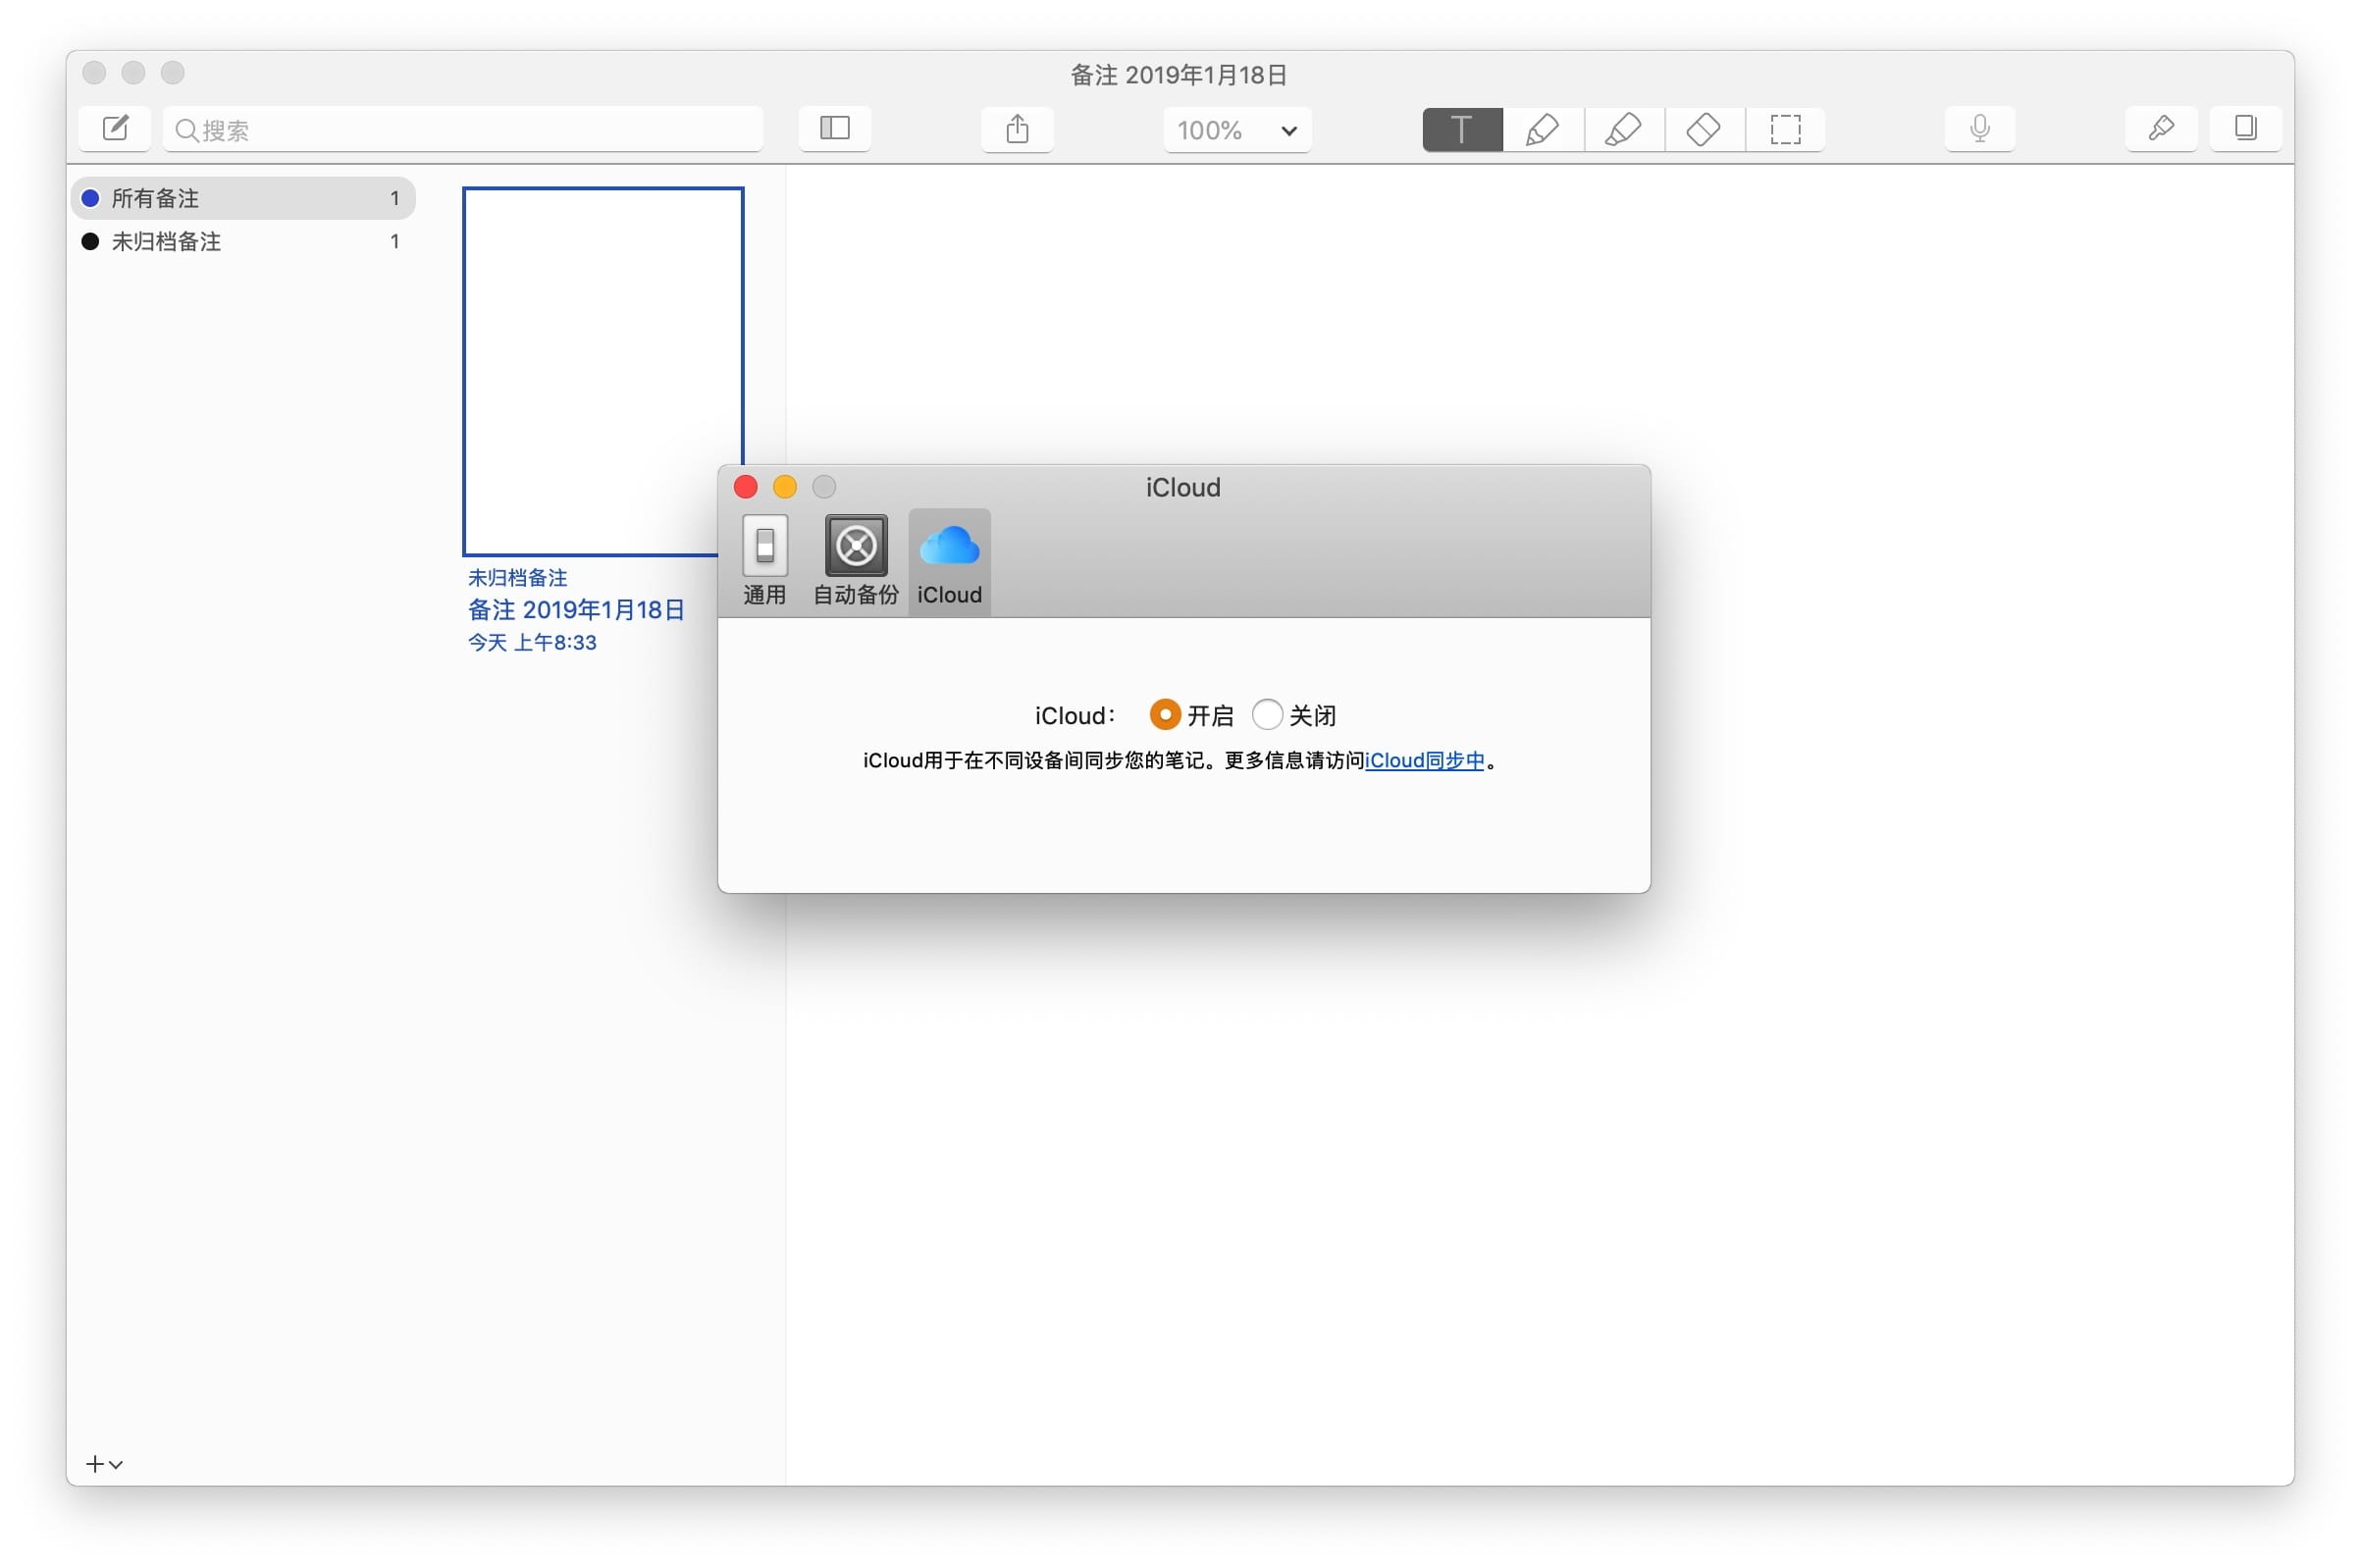
Task: Select 所有备注 in the sidebar
Action: coord(243,198)
